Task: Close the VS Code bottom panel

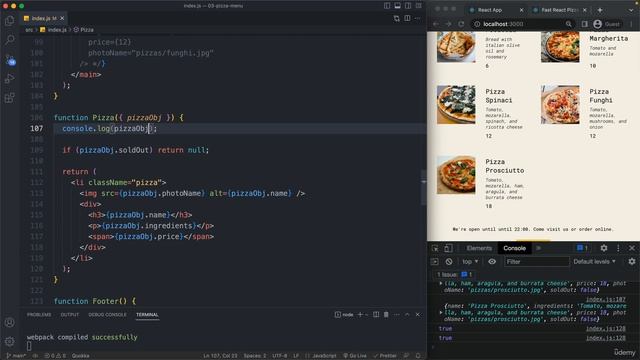Action: 417,315
